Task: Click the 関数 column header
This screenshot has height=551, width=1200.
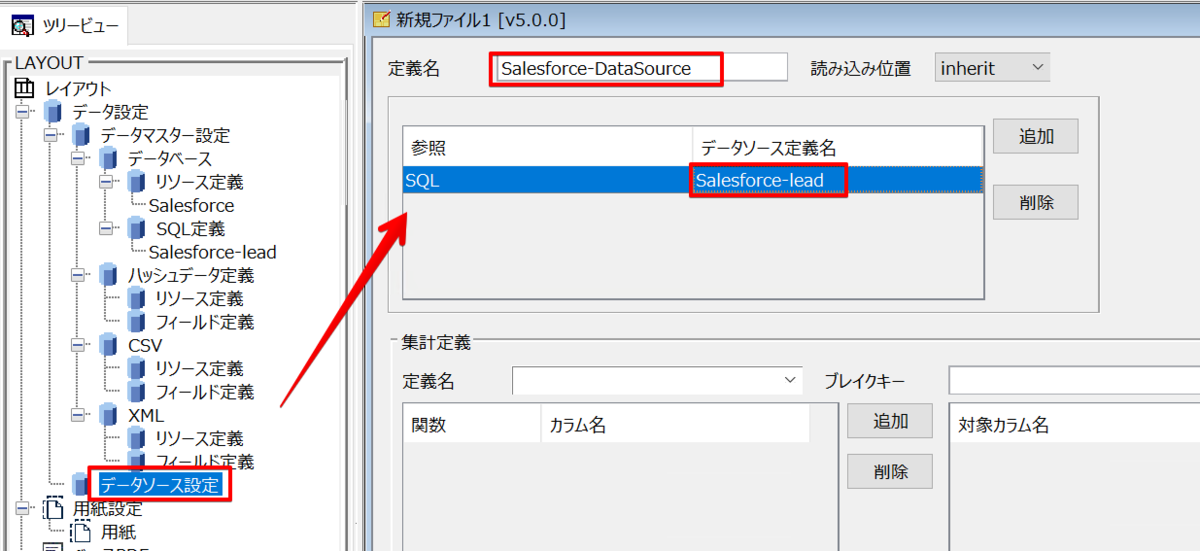Action: pos(471,425)
